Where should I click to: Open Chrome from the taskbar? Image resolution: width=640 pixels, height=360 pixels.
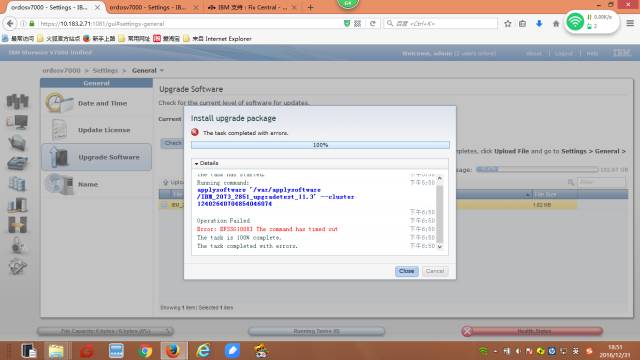tap(144, 351)
